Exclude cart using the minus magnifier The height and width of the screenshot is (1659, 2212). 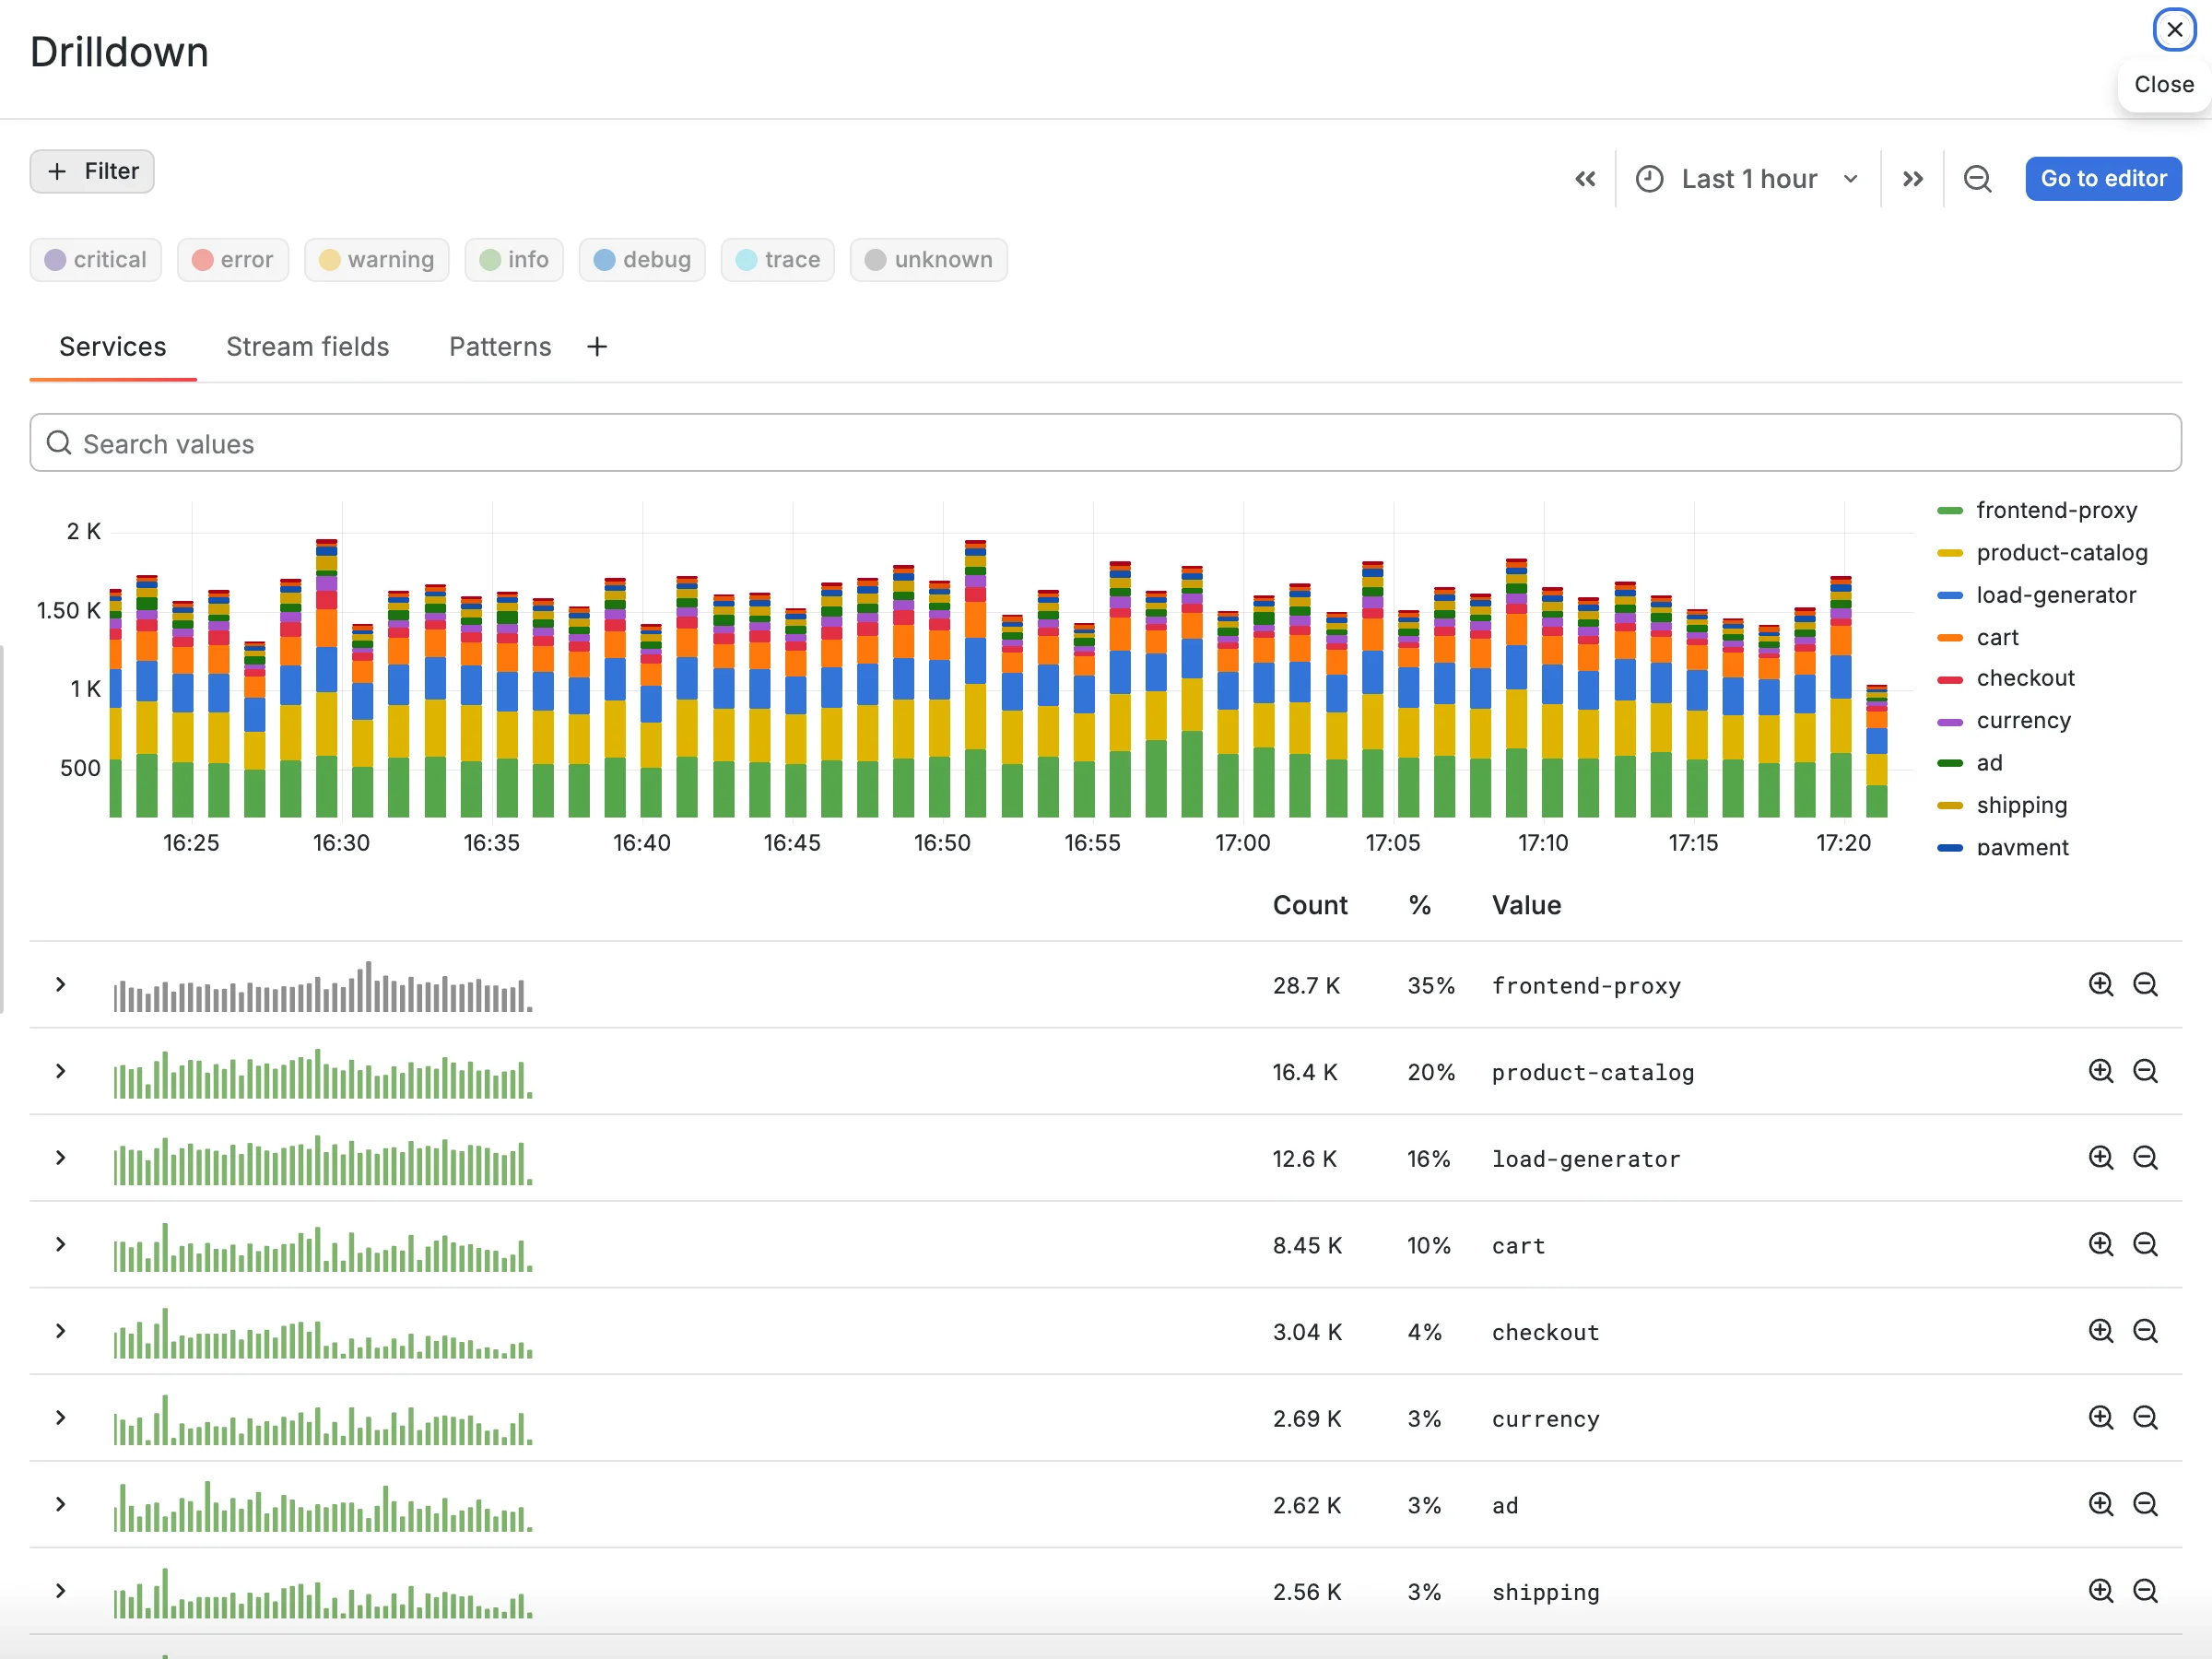pos(2145,1244)
